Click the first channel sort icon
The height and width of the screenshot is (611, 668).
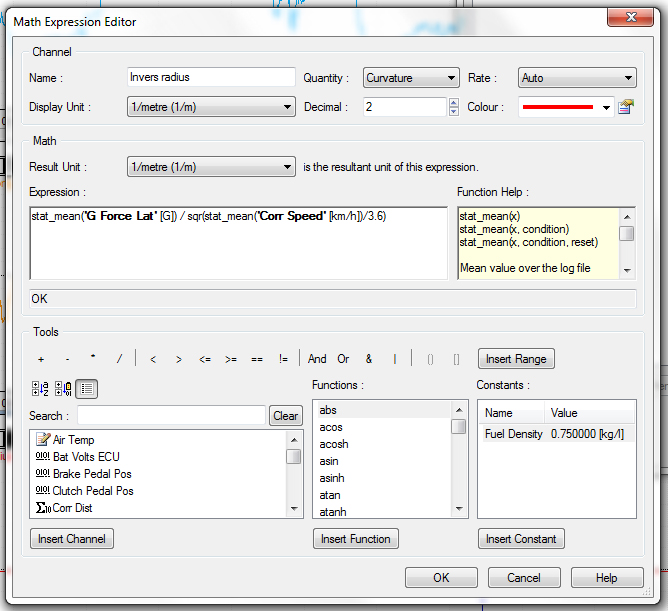pos(40,389)
